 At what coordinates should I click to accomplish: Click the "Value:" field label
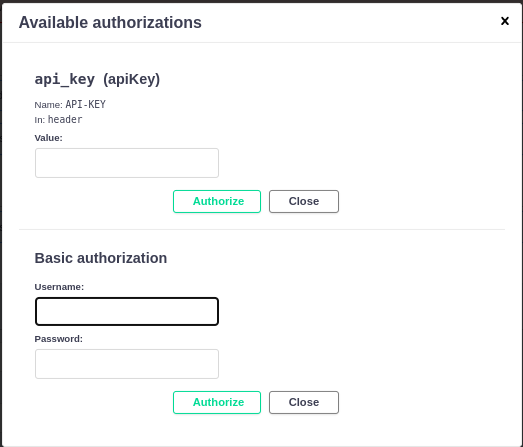[48, 138]
